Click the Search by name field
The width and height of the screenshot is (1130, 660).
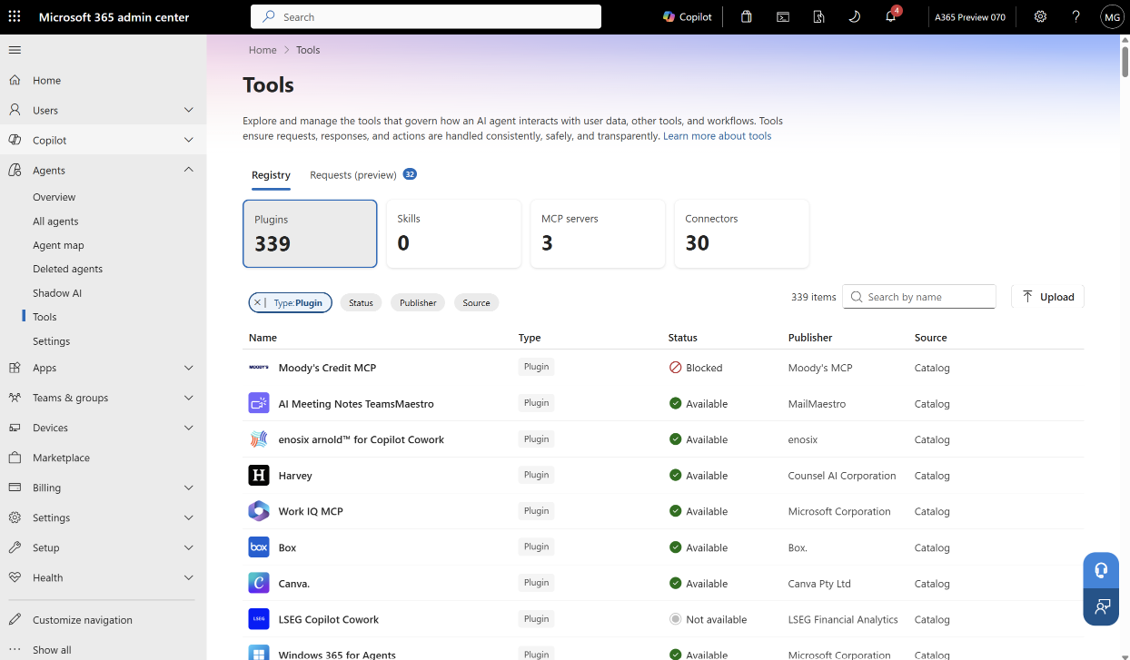[919, 297]
